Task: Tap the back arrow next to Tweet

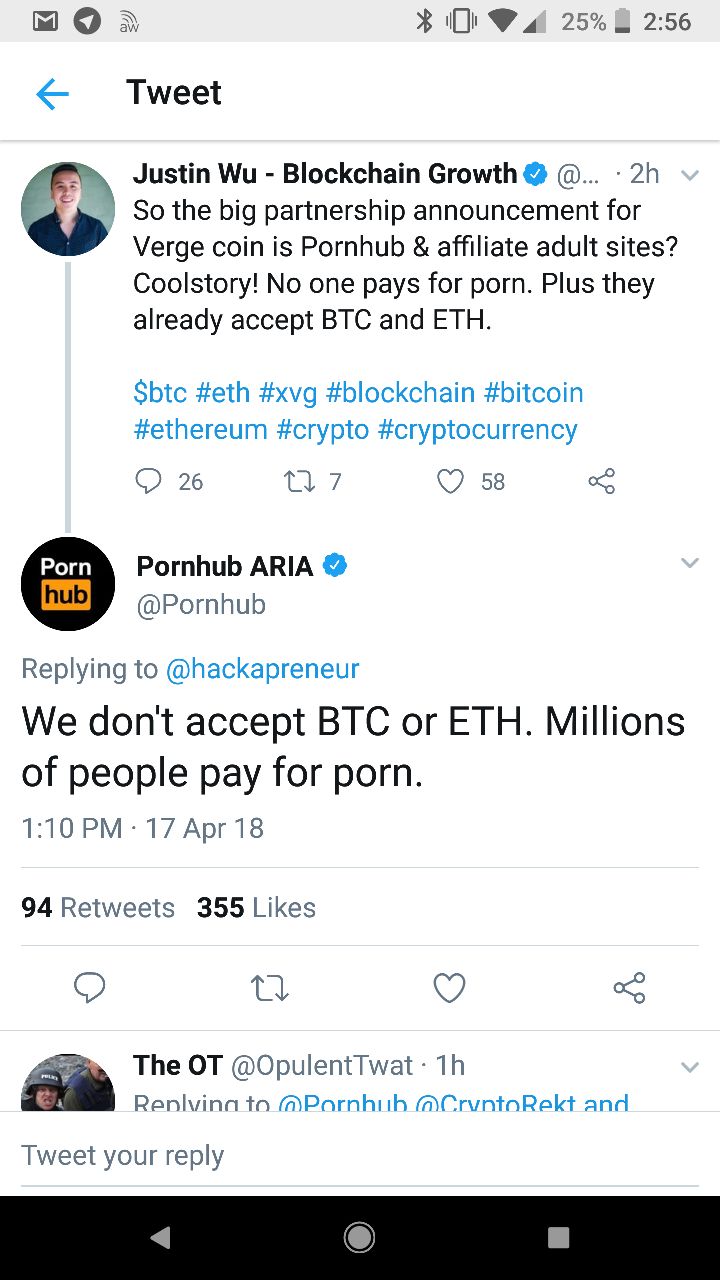Action: [x=52, y=94]
